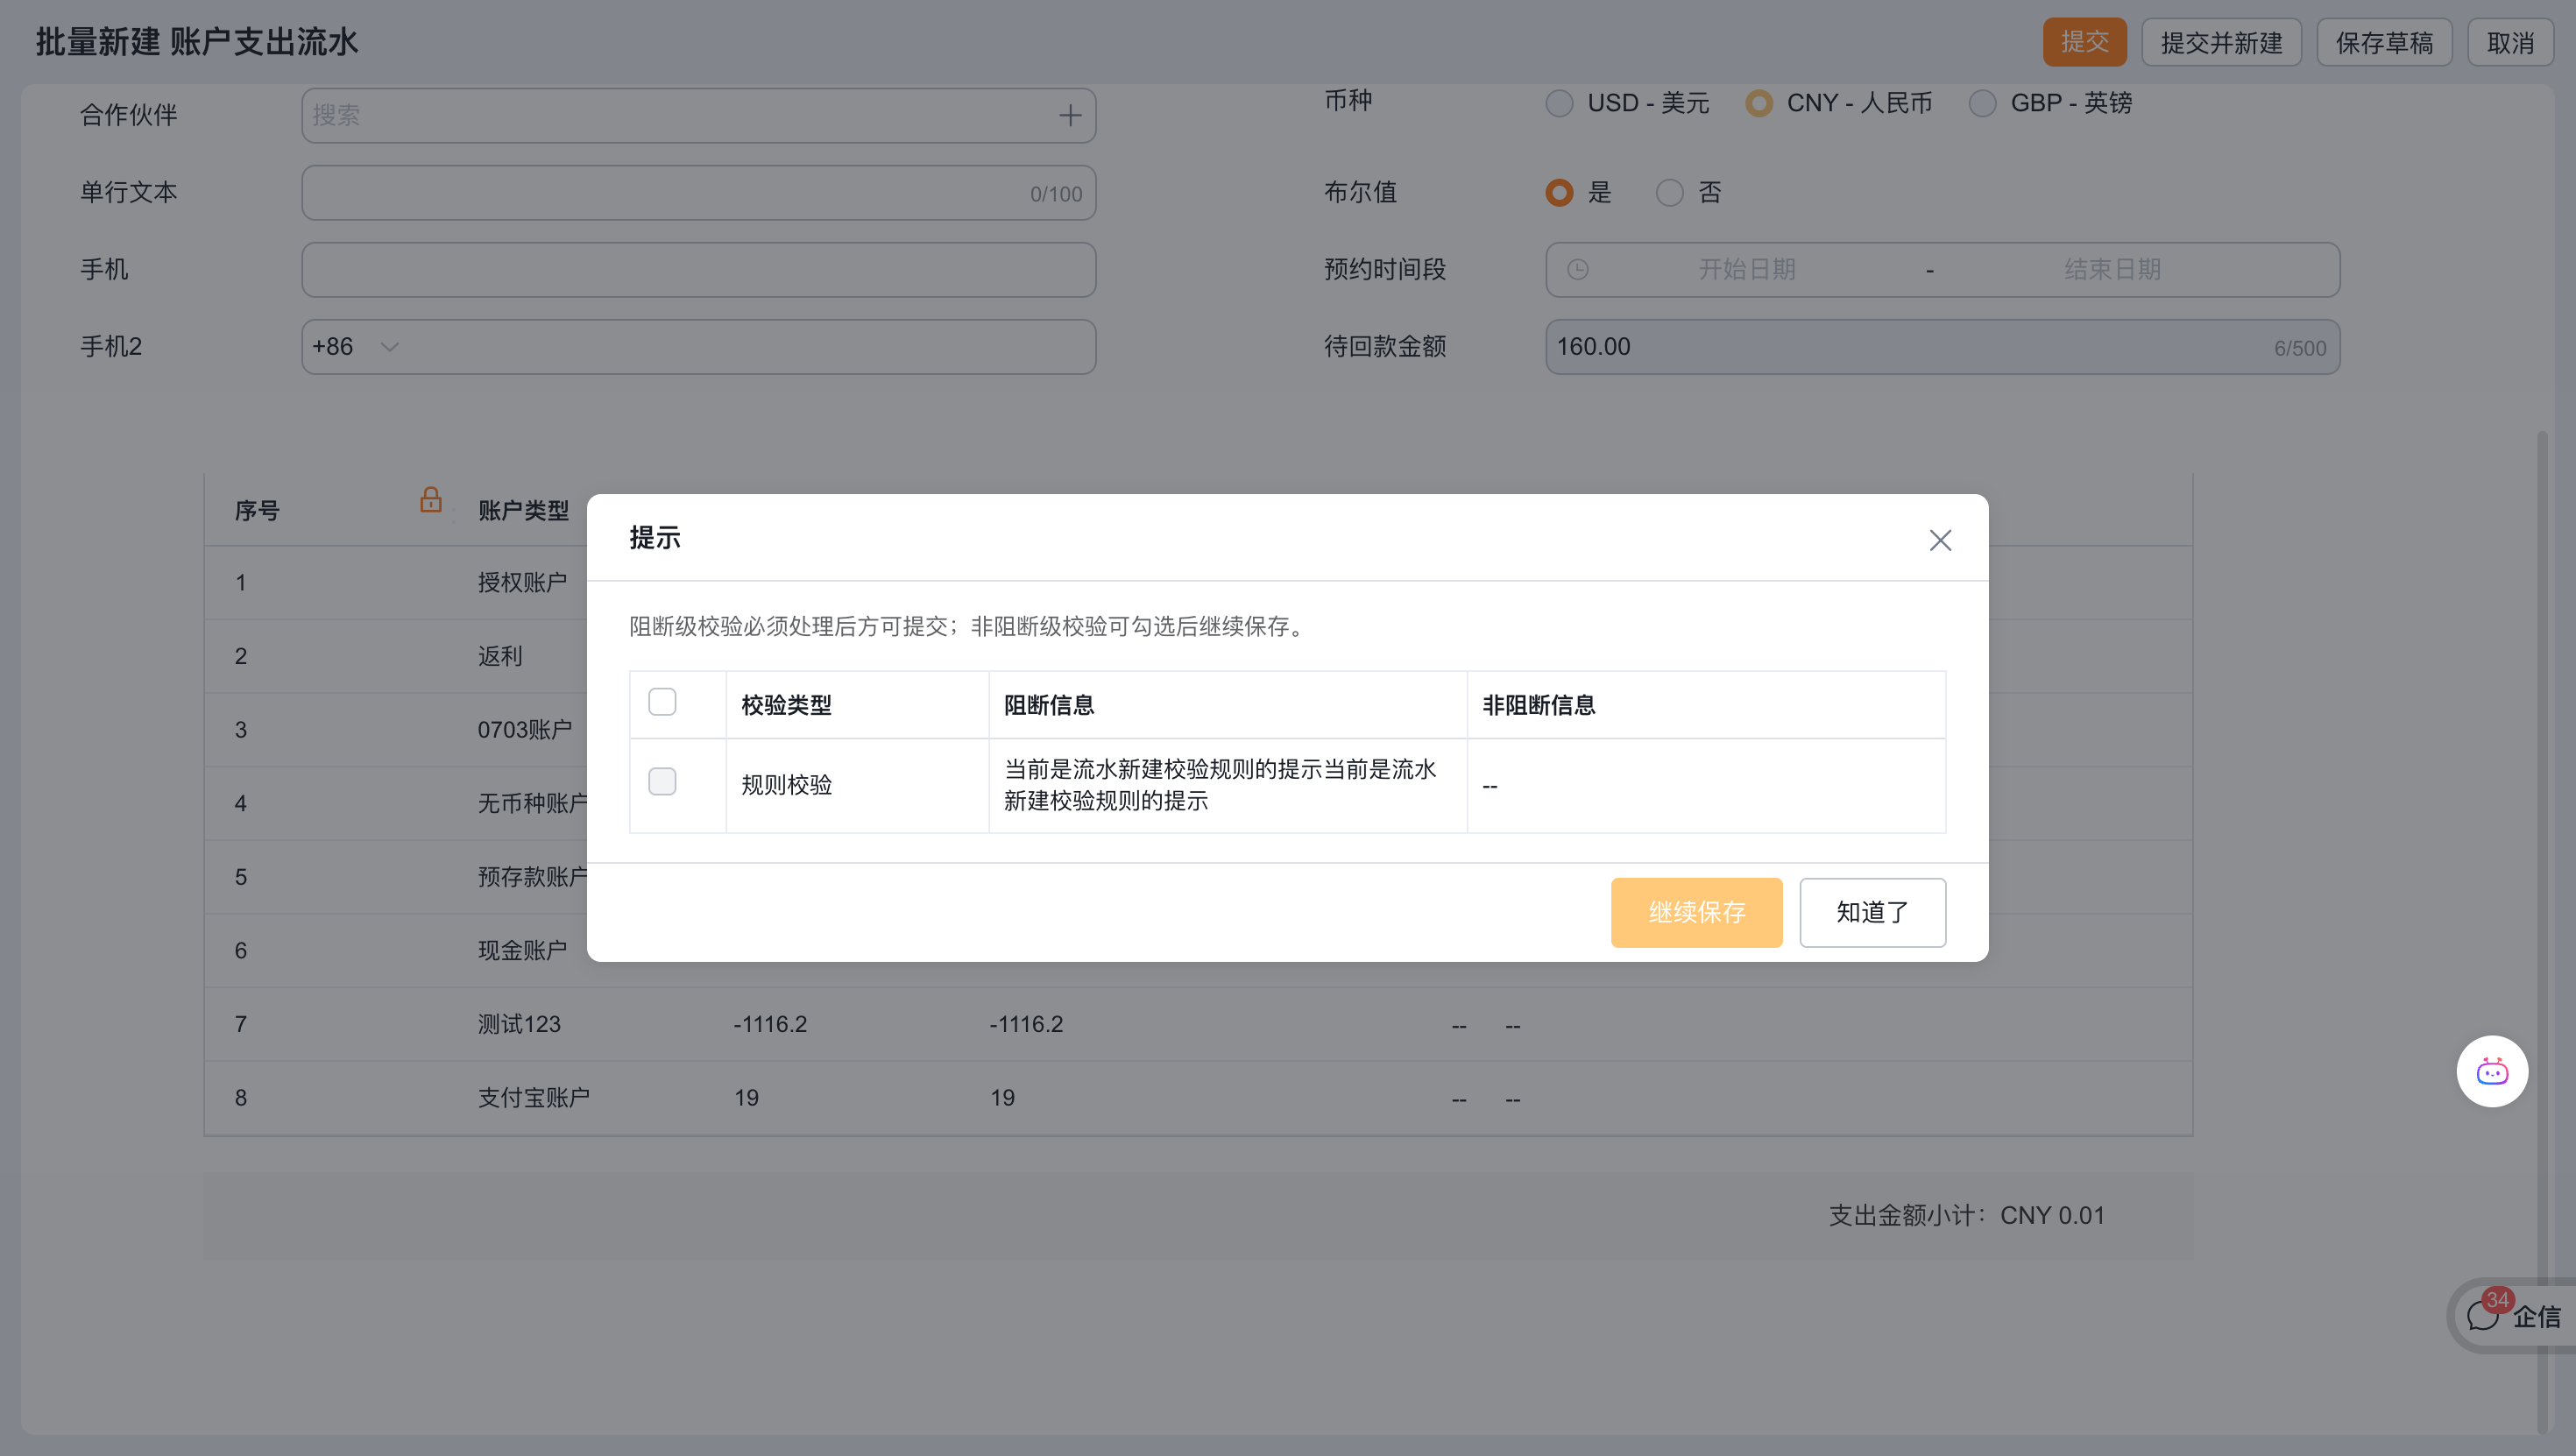
Task: Open the 合作伙伴 search combo box
Action: (698, 116)
